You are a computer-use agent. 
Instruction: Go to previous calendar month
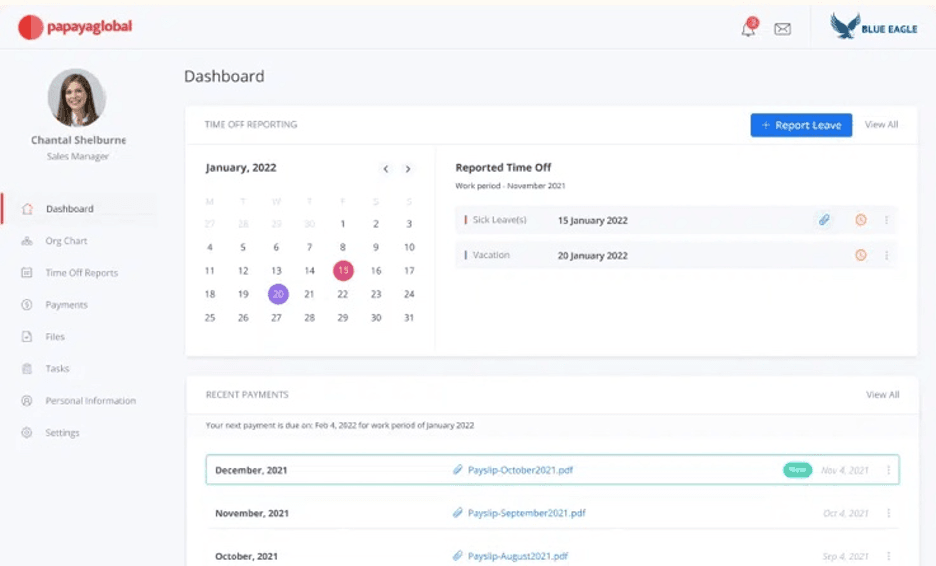tap(386, 169)
